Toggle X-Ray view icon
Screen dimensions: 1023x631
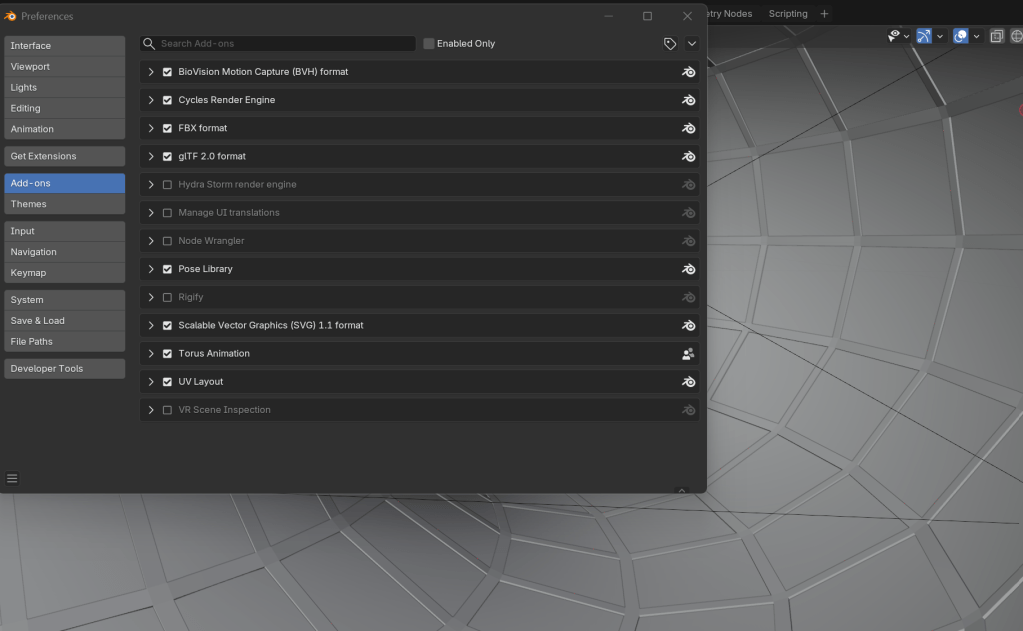[996, 36]
